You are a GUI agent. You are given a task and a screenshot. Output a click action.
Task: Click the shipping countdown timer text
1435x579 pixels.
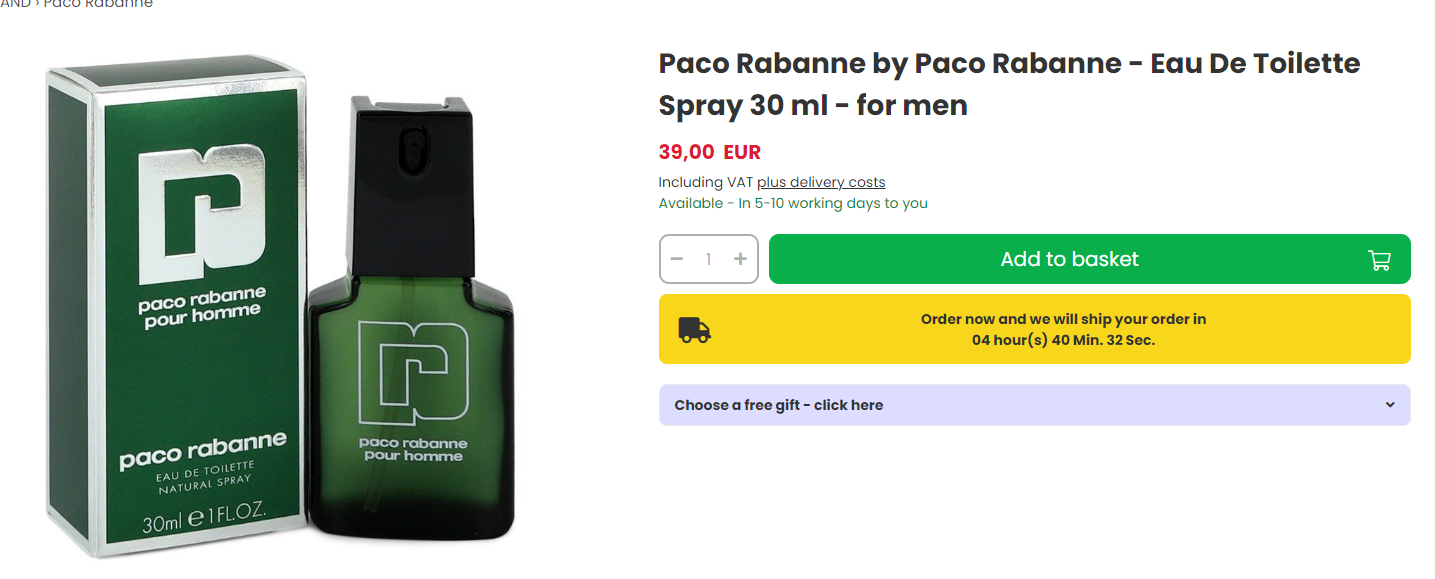[x=1063, y=340]
